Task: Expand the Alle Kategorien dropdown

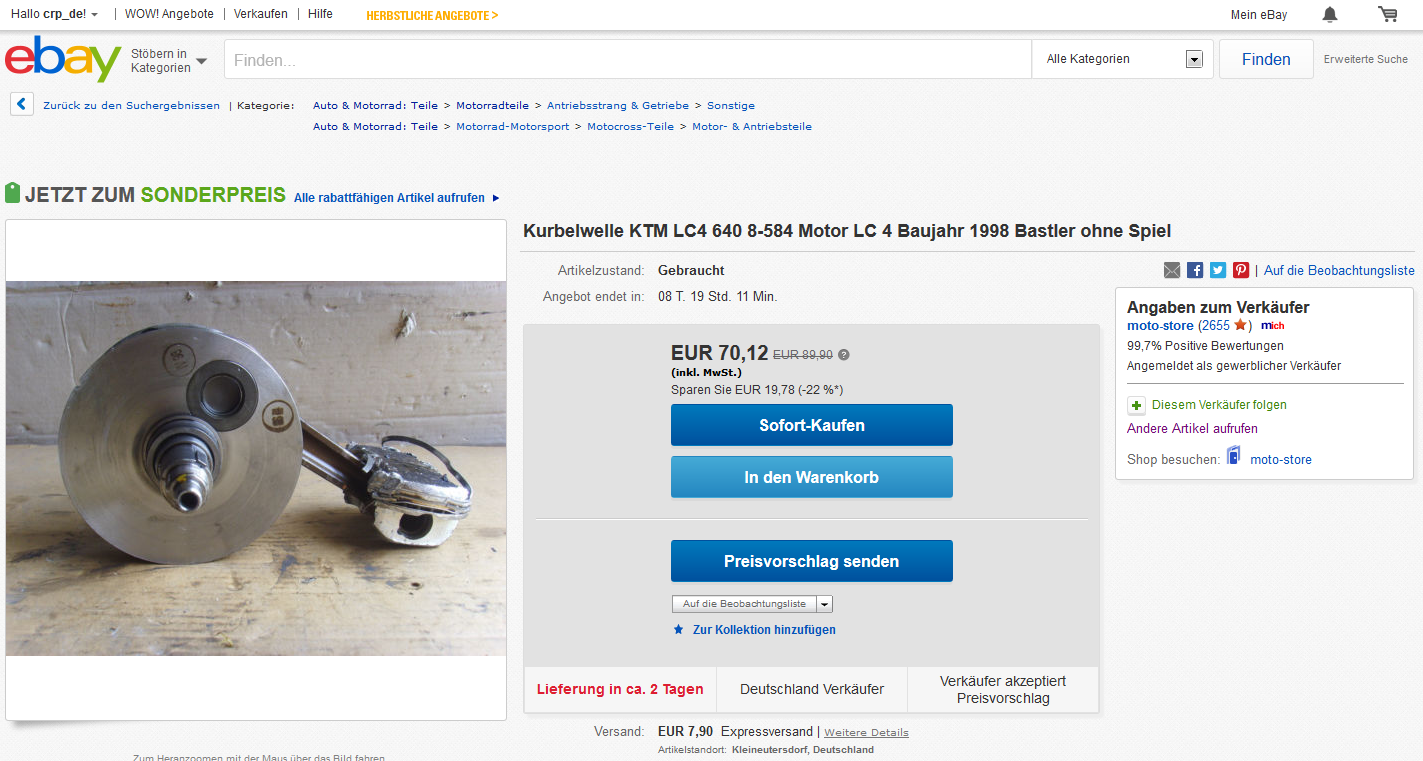Action: coord(1193,59)
